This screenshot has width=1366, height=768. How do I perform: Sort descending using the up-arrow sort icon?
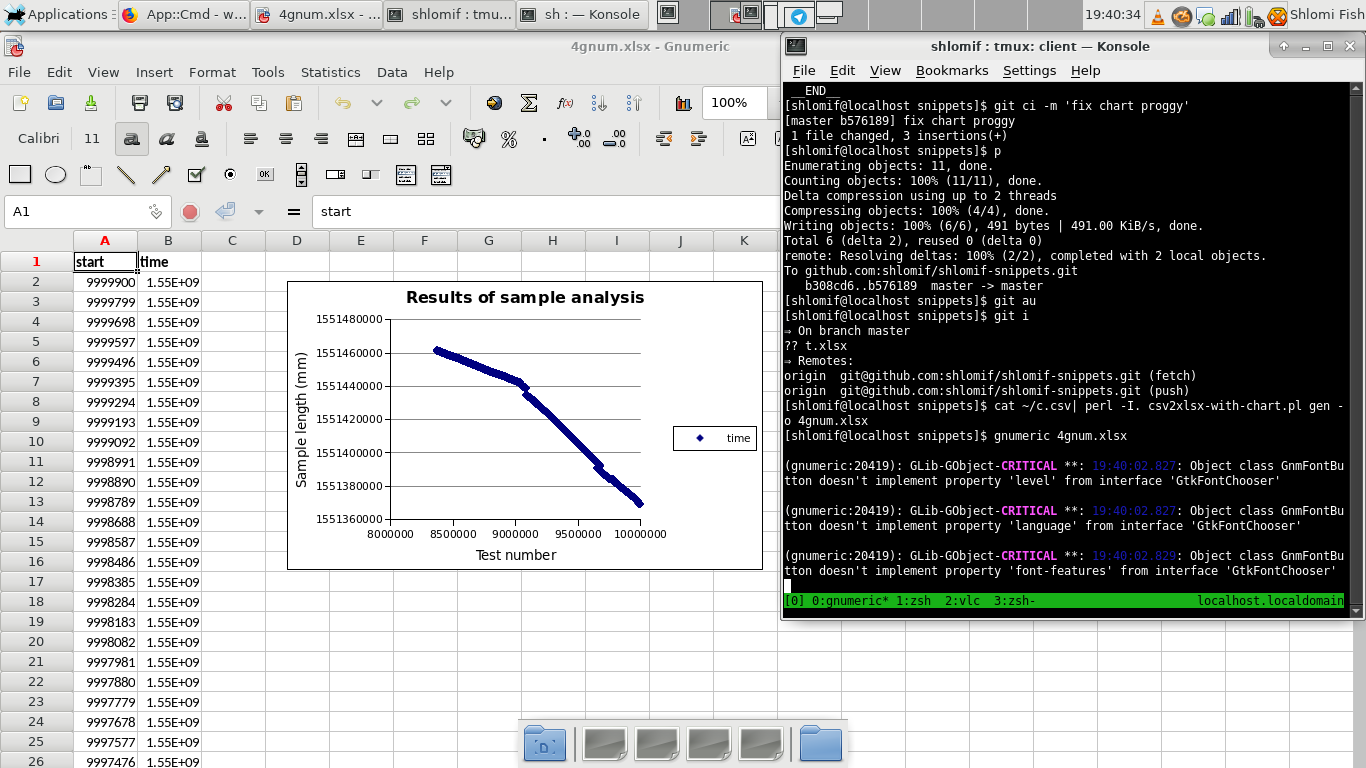tap(634, 103)
